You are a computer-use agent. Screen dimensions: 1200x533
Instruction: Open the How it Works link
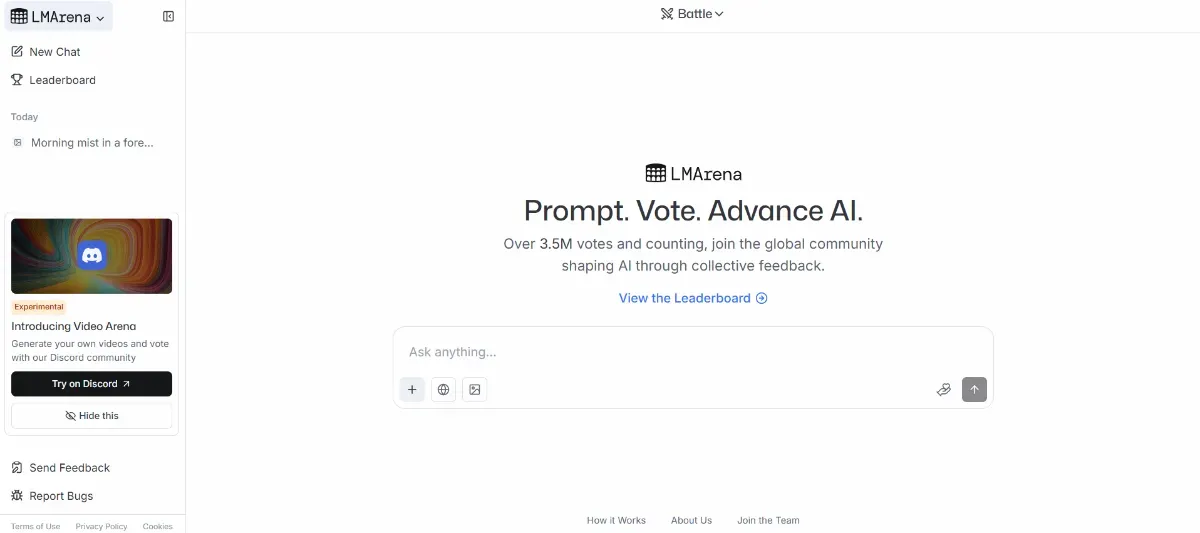coord(616,520)
